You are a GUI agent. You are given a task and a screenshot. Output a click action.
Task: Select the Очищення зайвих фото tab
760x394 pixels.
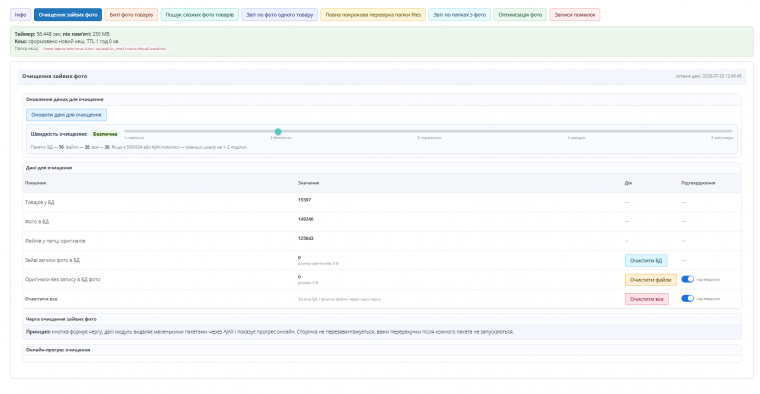click(68, 15)
